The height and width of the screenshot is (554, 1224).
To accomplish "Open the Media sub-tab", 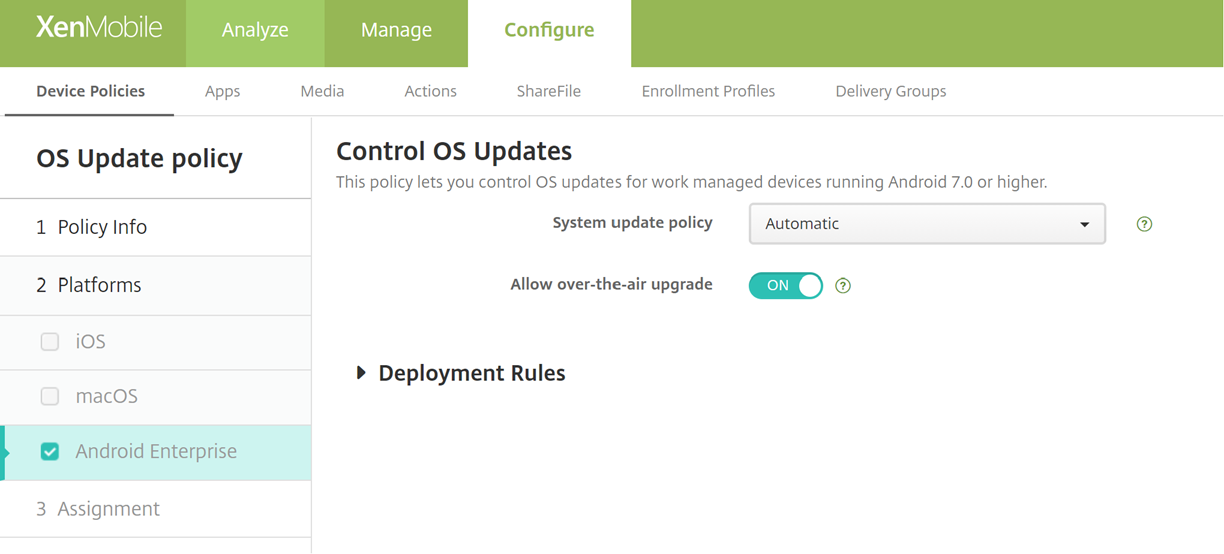I will click(322, 91).
